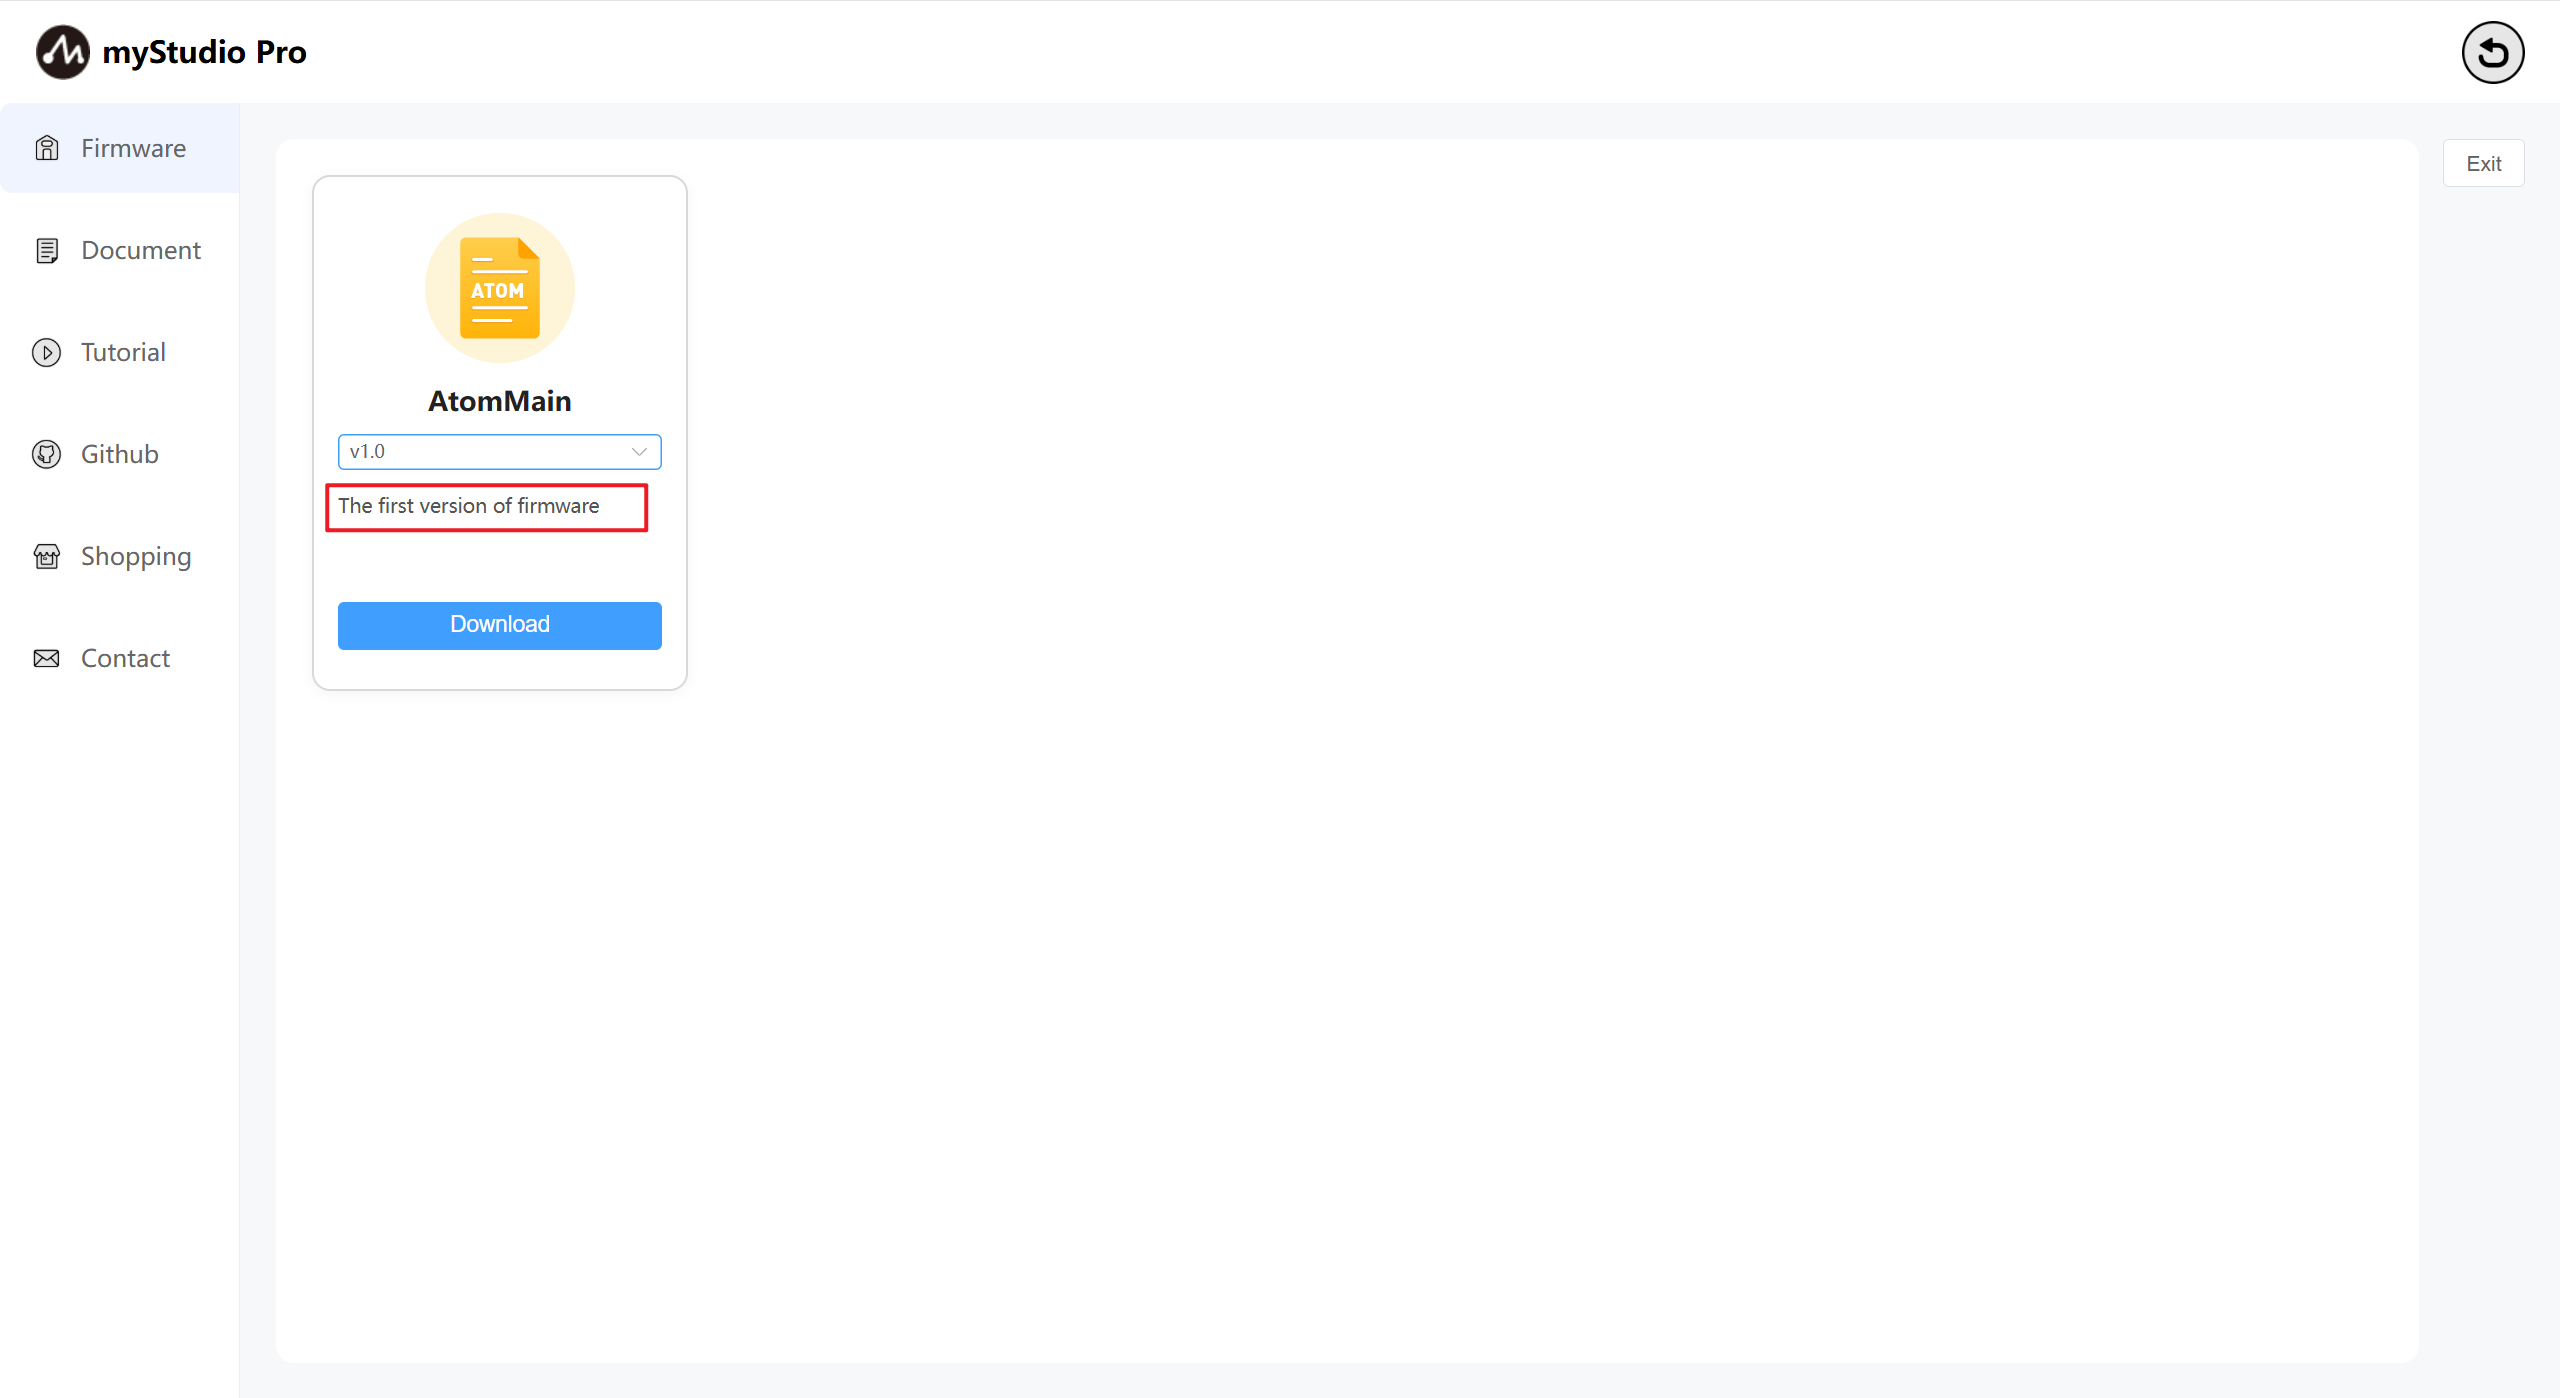This screenshot has width=2560, height=1398.
Task: Switch to the Document sidebar section
Action: click(120, 250)
